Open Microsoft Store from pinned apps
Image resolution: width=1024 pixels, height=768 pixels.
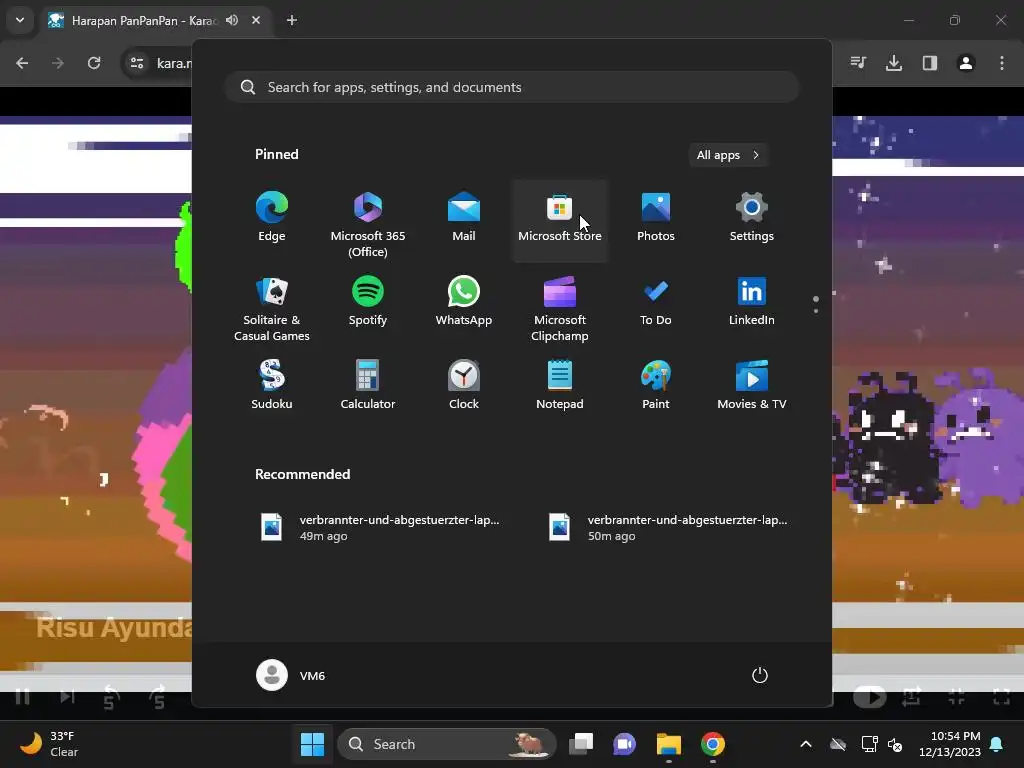560,219
